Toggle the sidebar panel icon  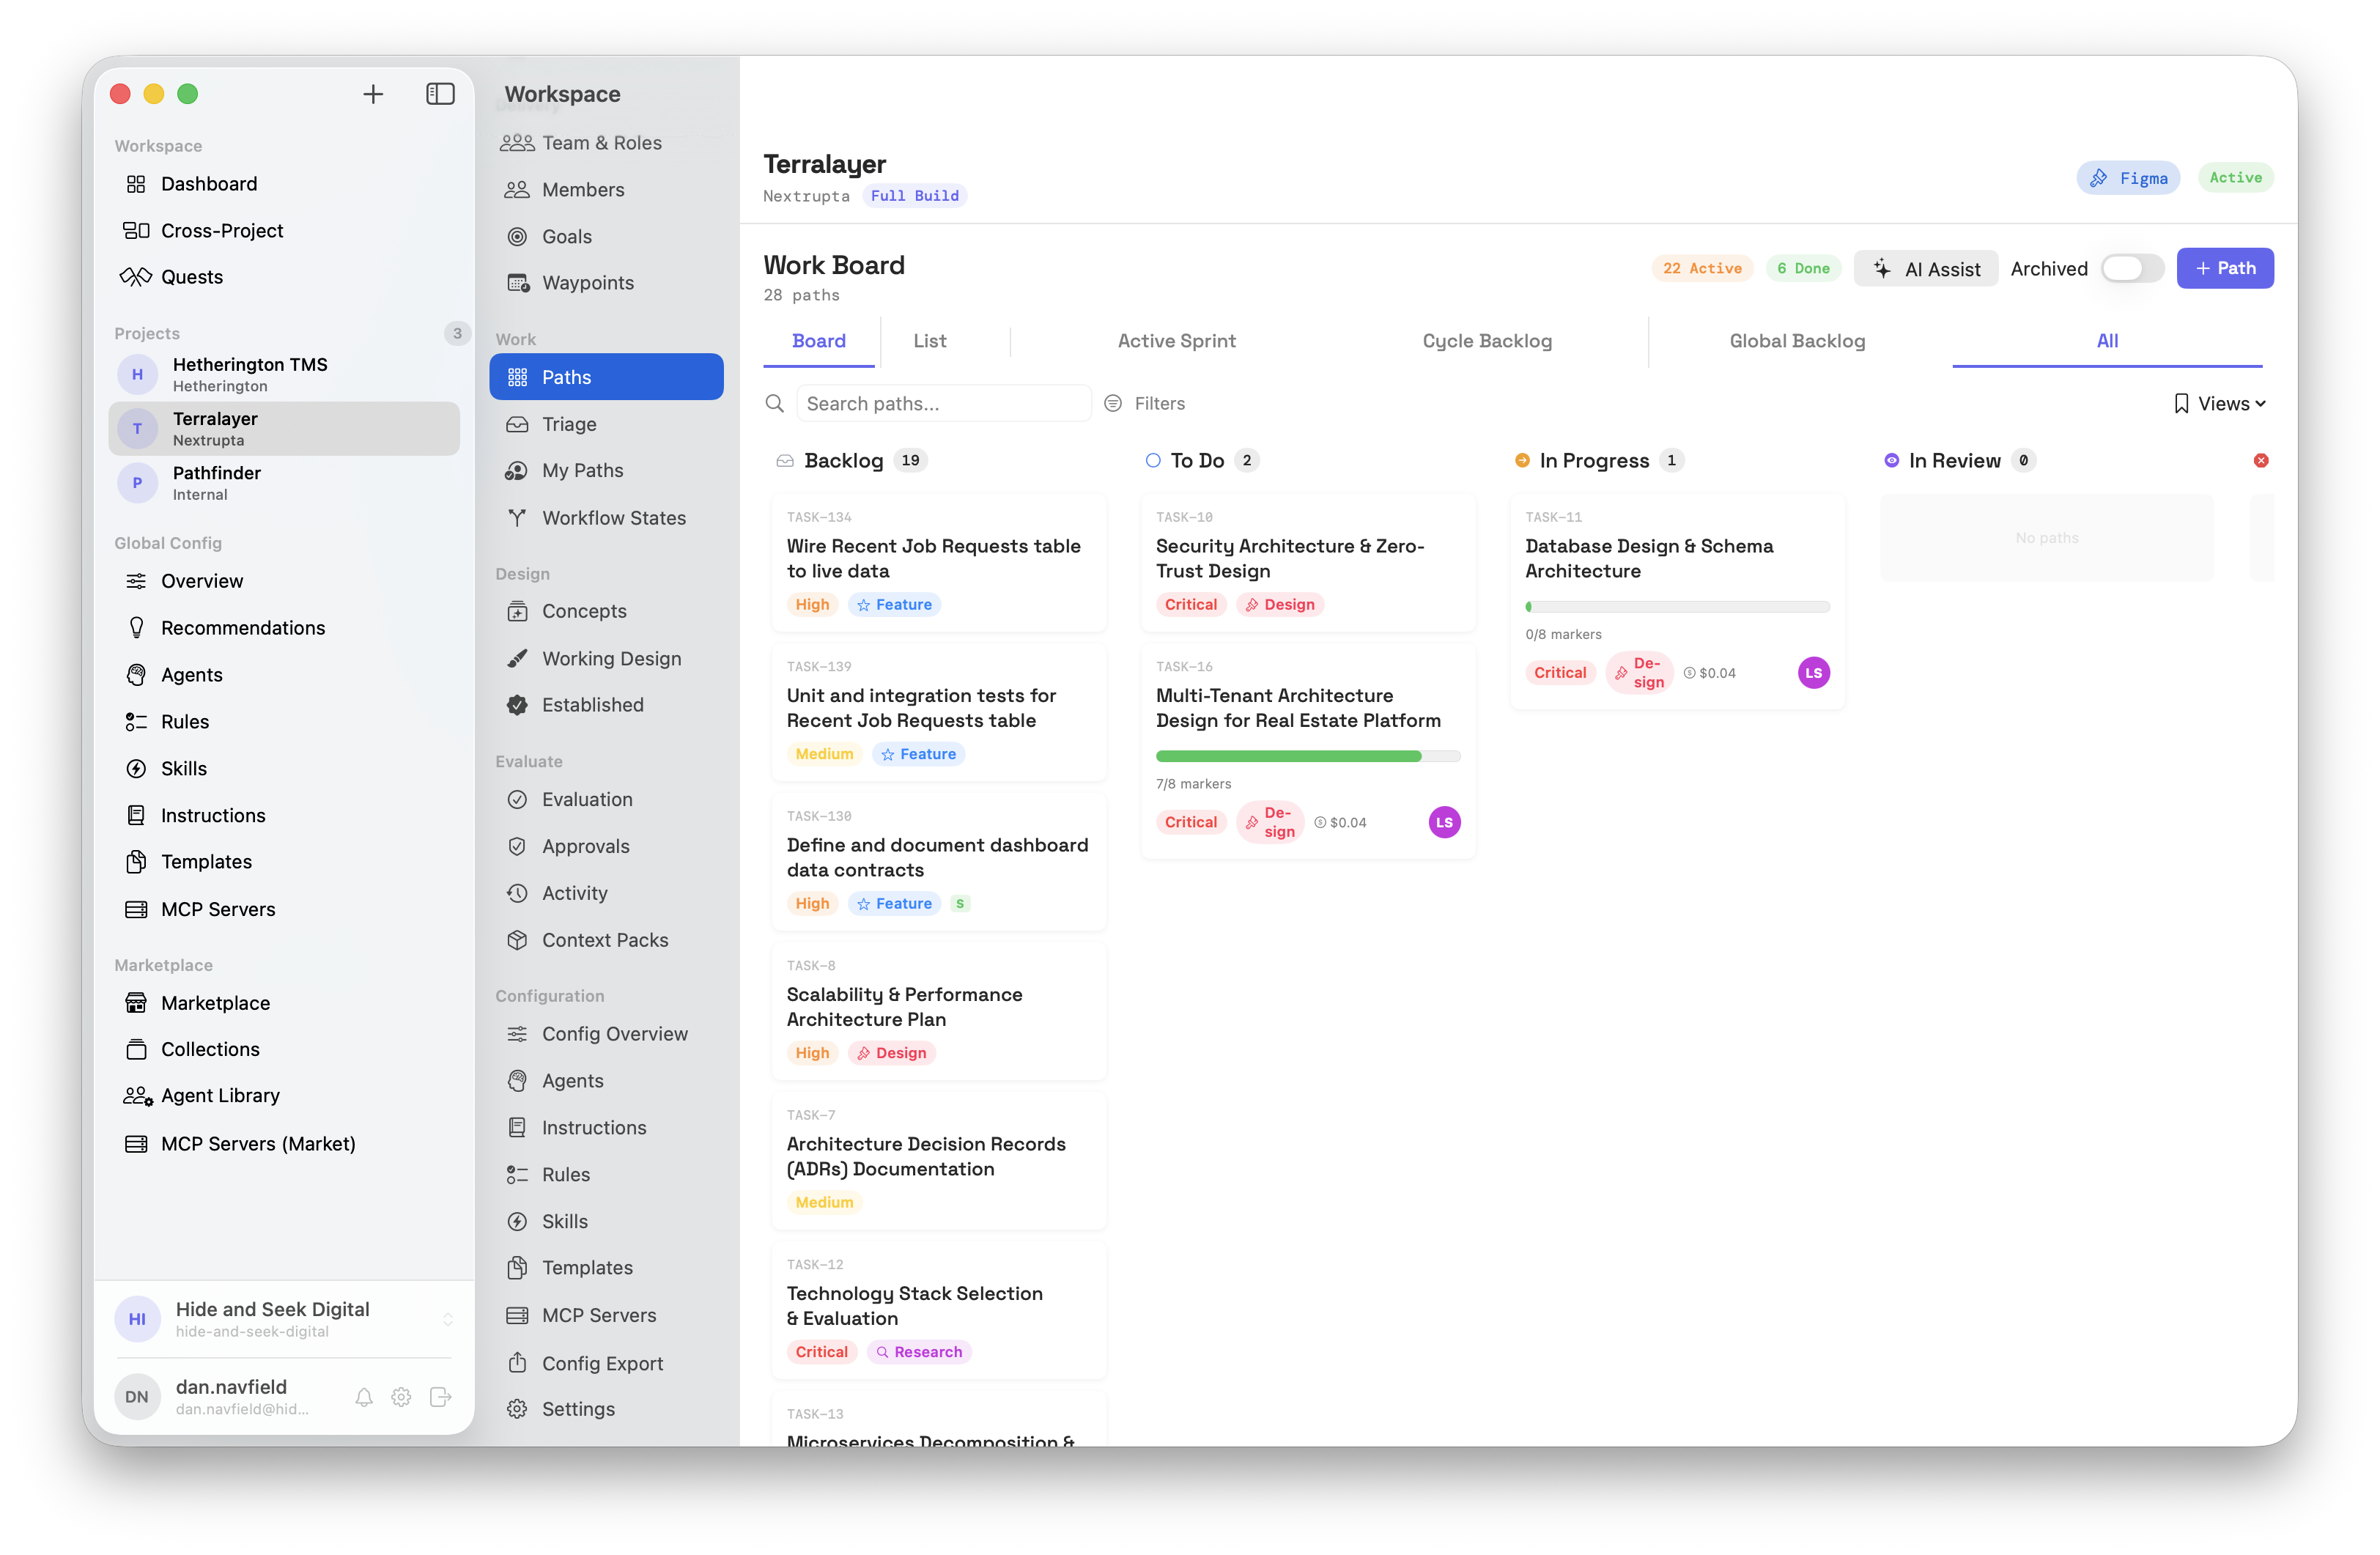pyautogui.click(x=440, y=94)
